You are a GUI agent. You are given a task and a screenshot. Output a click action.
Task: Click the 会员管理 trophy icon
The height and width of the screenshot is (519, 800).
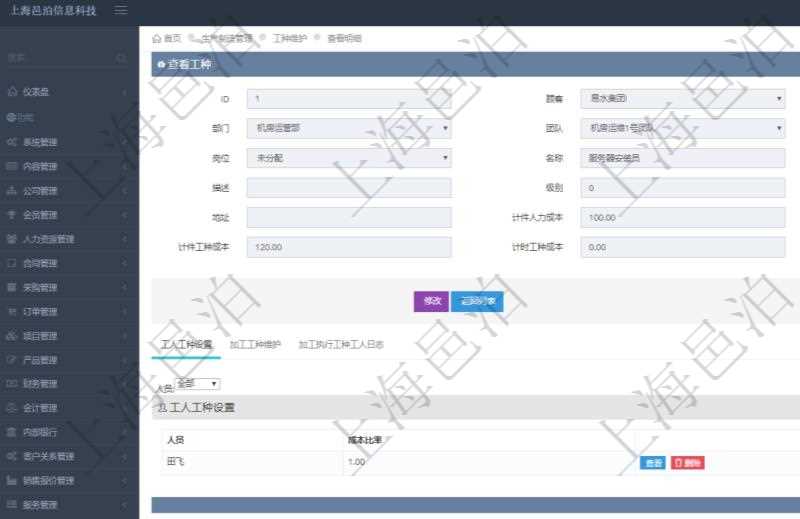click(12, 215)
